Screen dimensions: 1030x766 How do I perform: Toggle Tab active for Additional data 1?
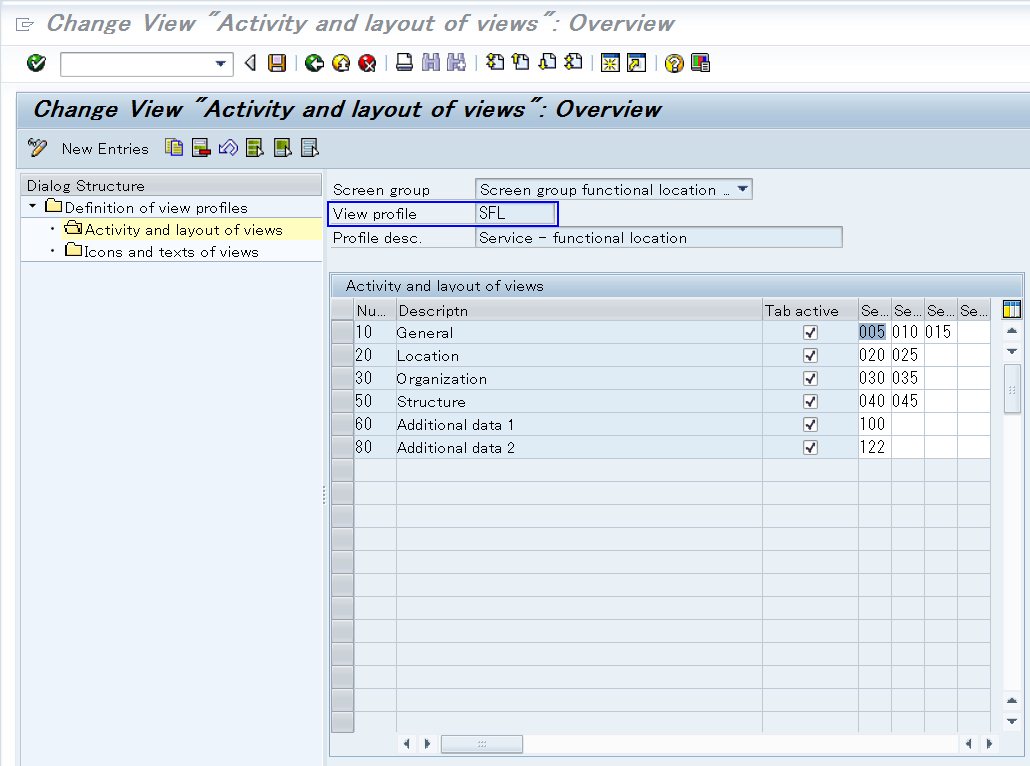point(811,424)
